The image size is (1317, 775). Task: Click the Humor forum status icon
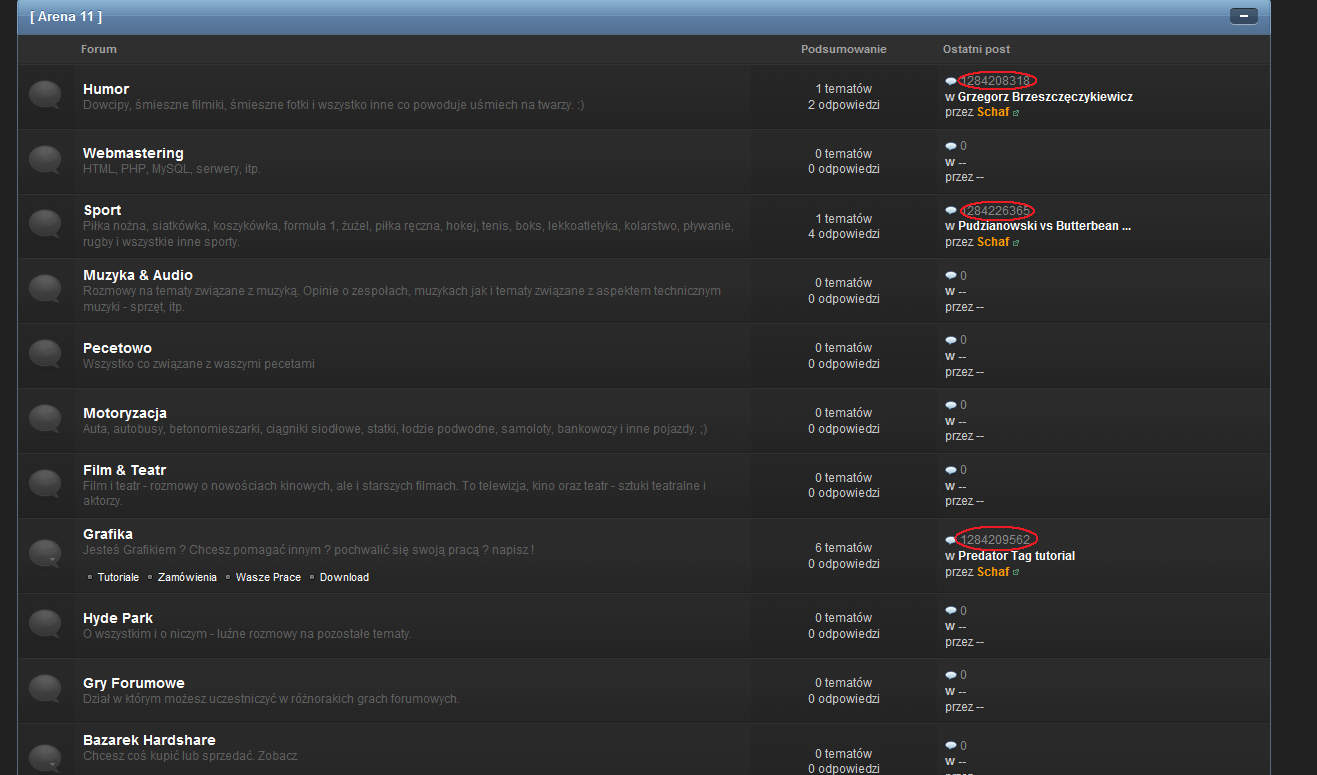point(45,95)
